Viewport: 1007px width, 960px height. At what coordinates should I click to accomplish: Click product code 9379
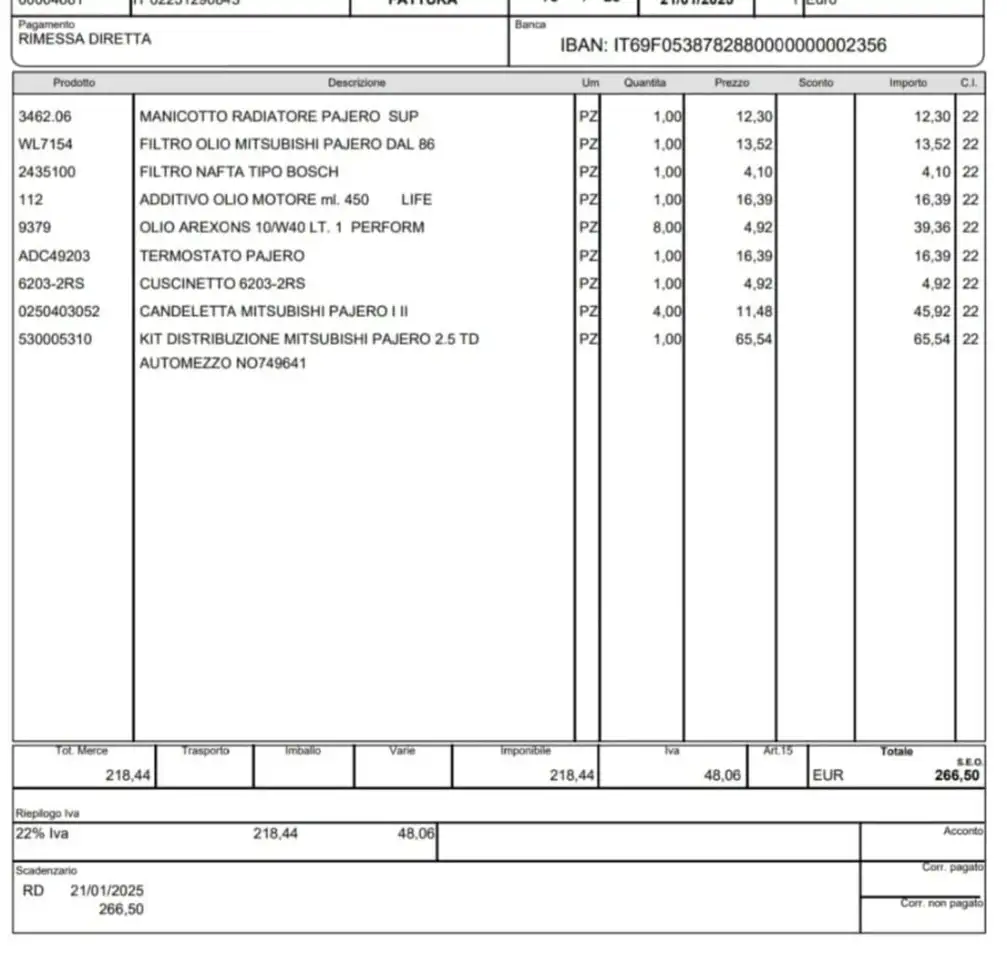(x=35, y=227)
